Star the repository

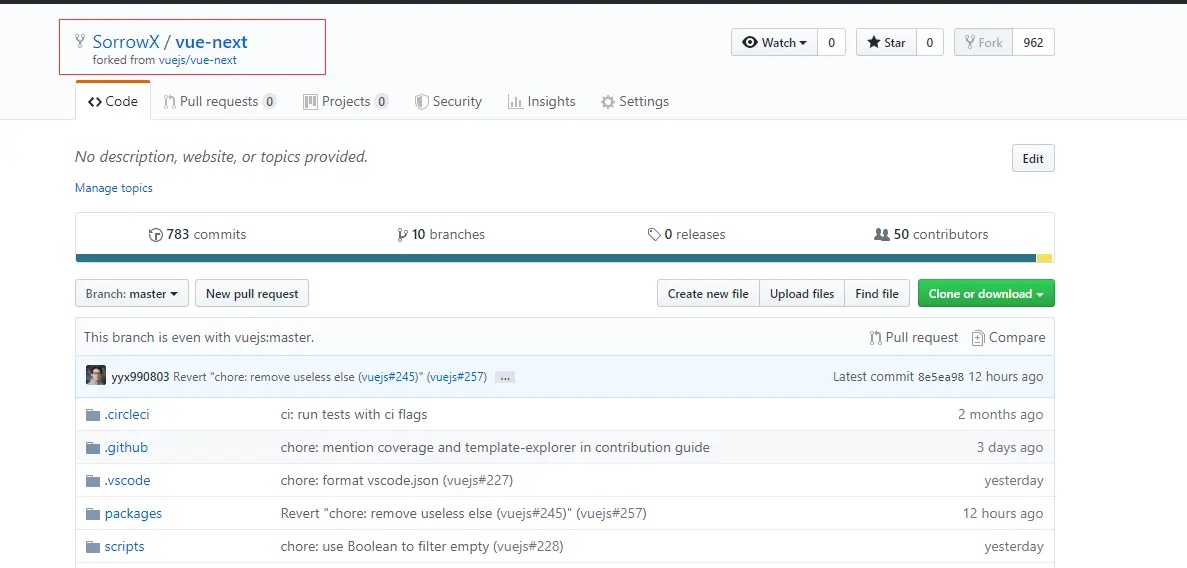tap(886, 42)
